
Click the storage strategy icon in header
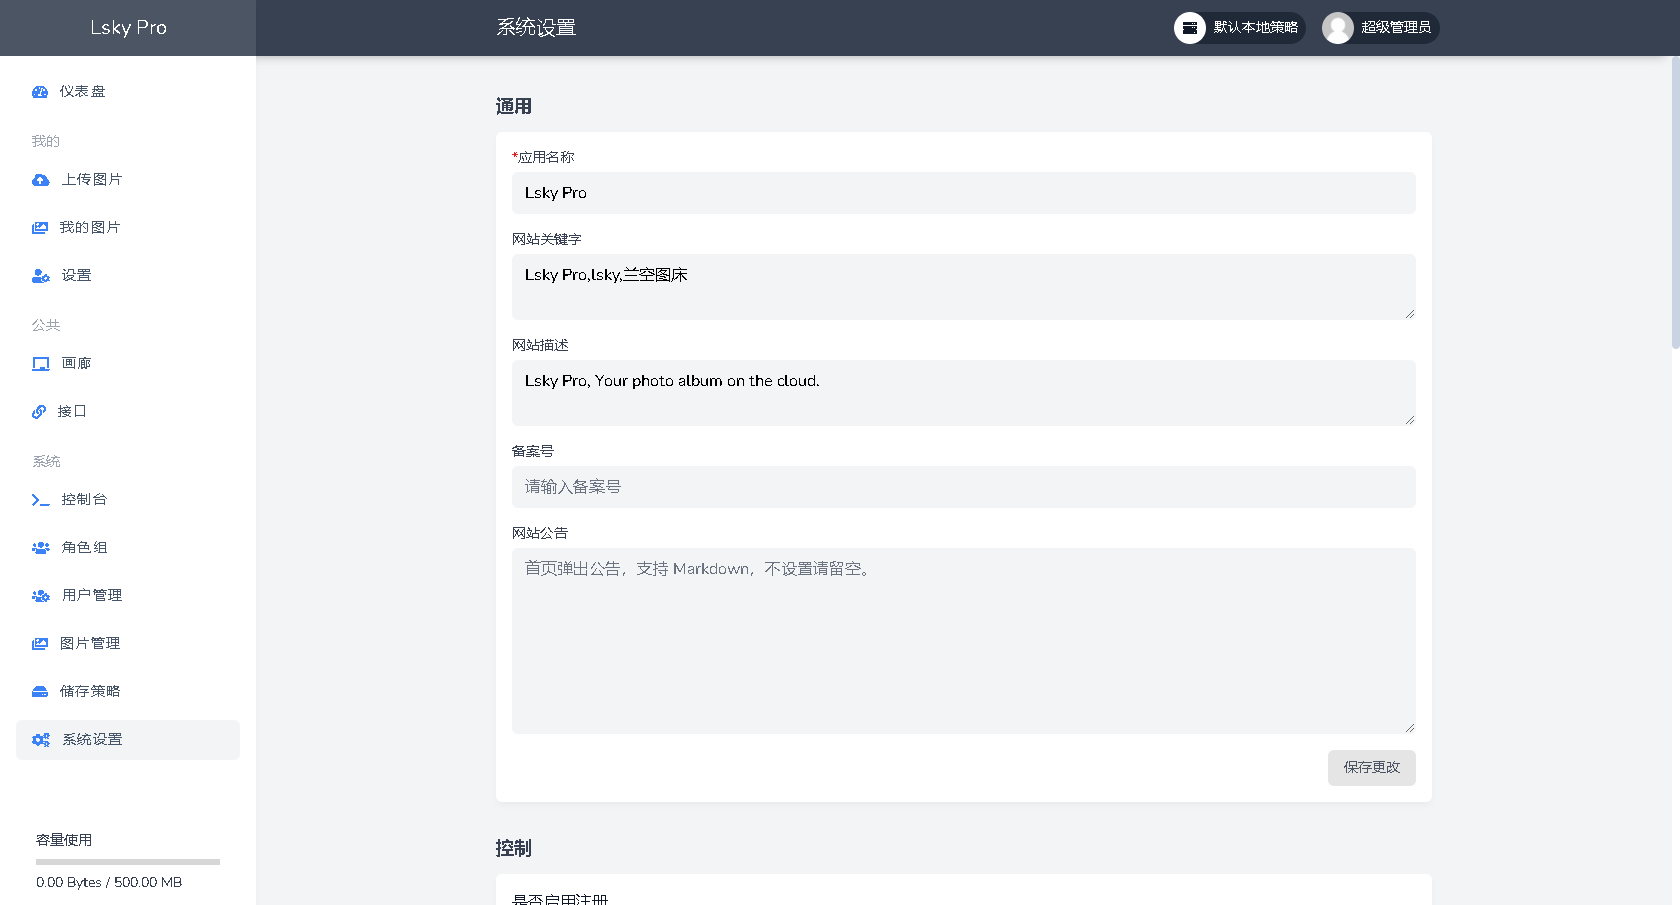pyautogui.click(x=1190, y=28)
